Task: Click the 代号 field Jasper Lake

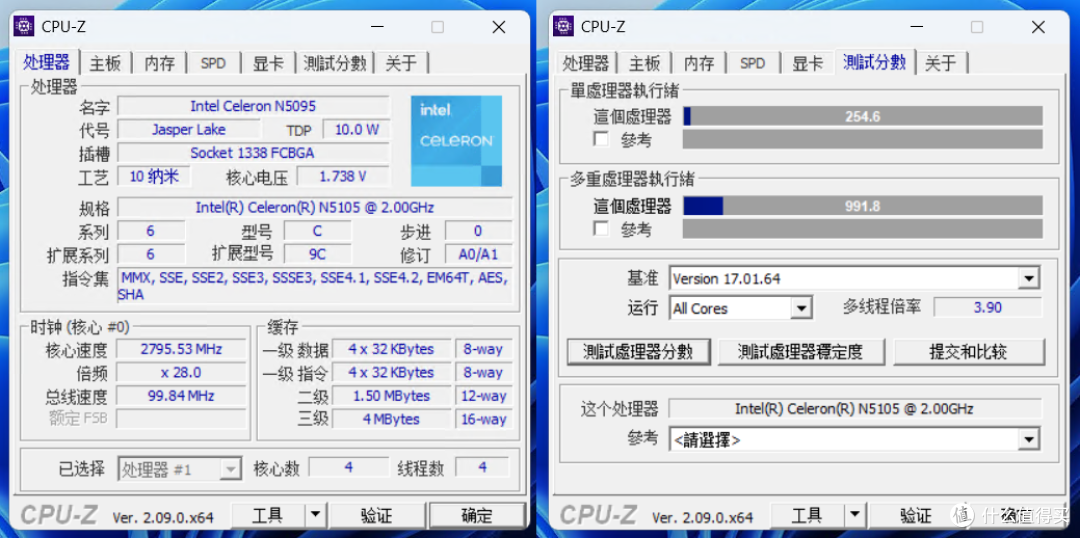Action: 189,130
